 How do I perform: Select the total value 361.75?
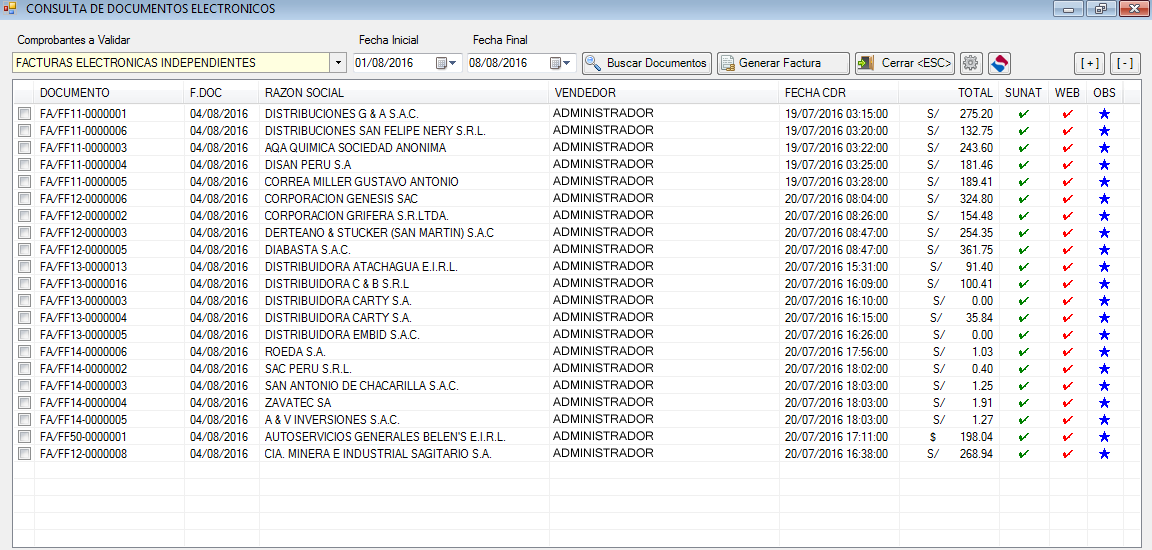coord(976,250)
